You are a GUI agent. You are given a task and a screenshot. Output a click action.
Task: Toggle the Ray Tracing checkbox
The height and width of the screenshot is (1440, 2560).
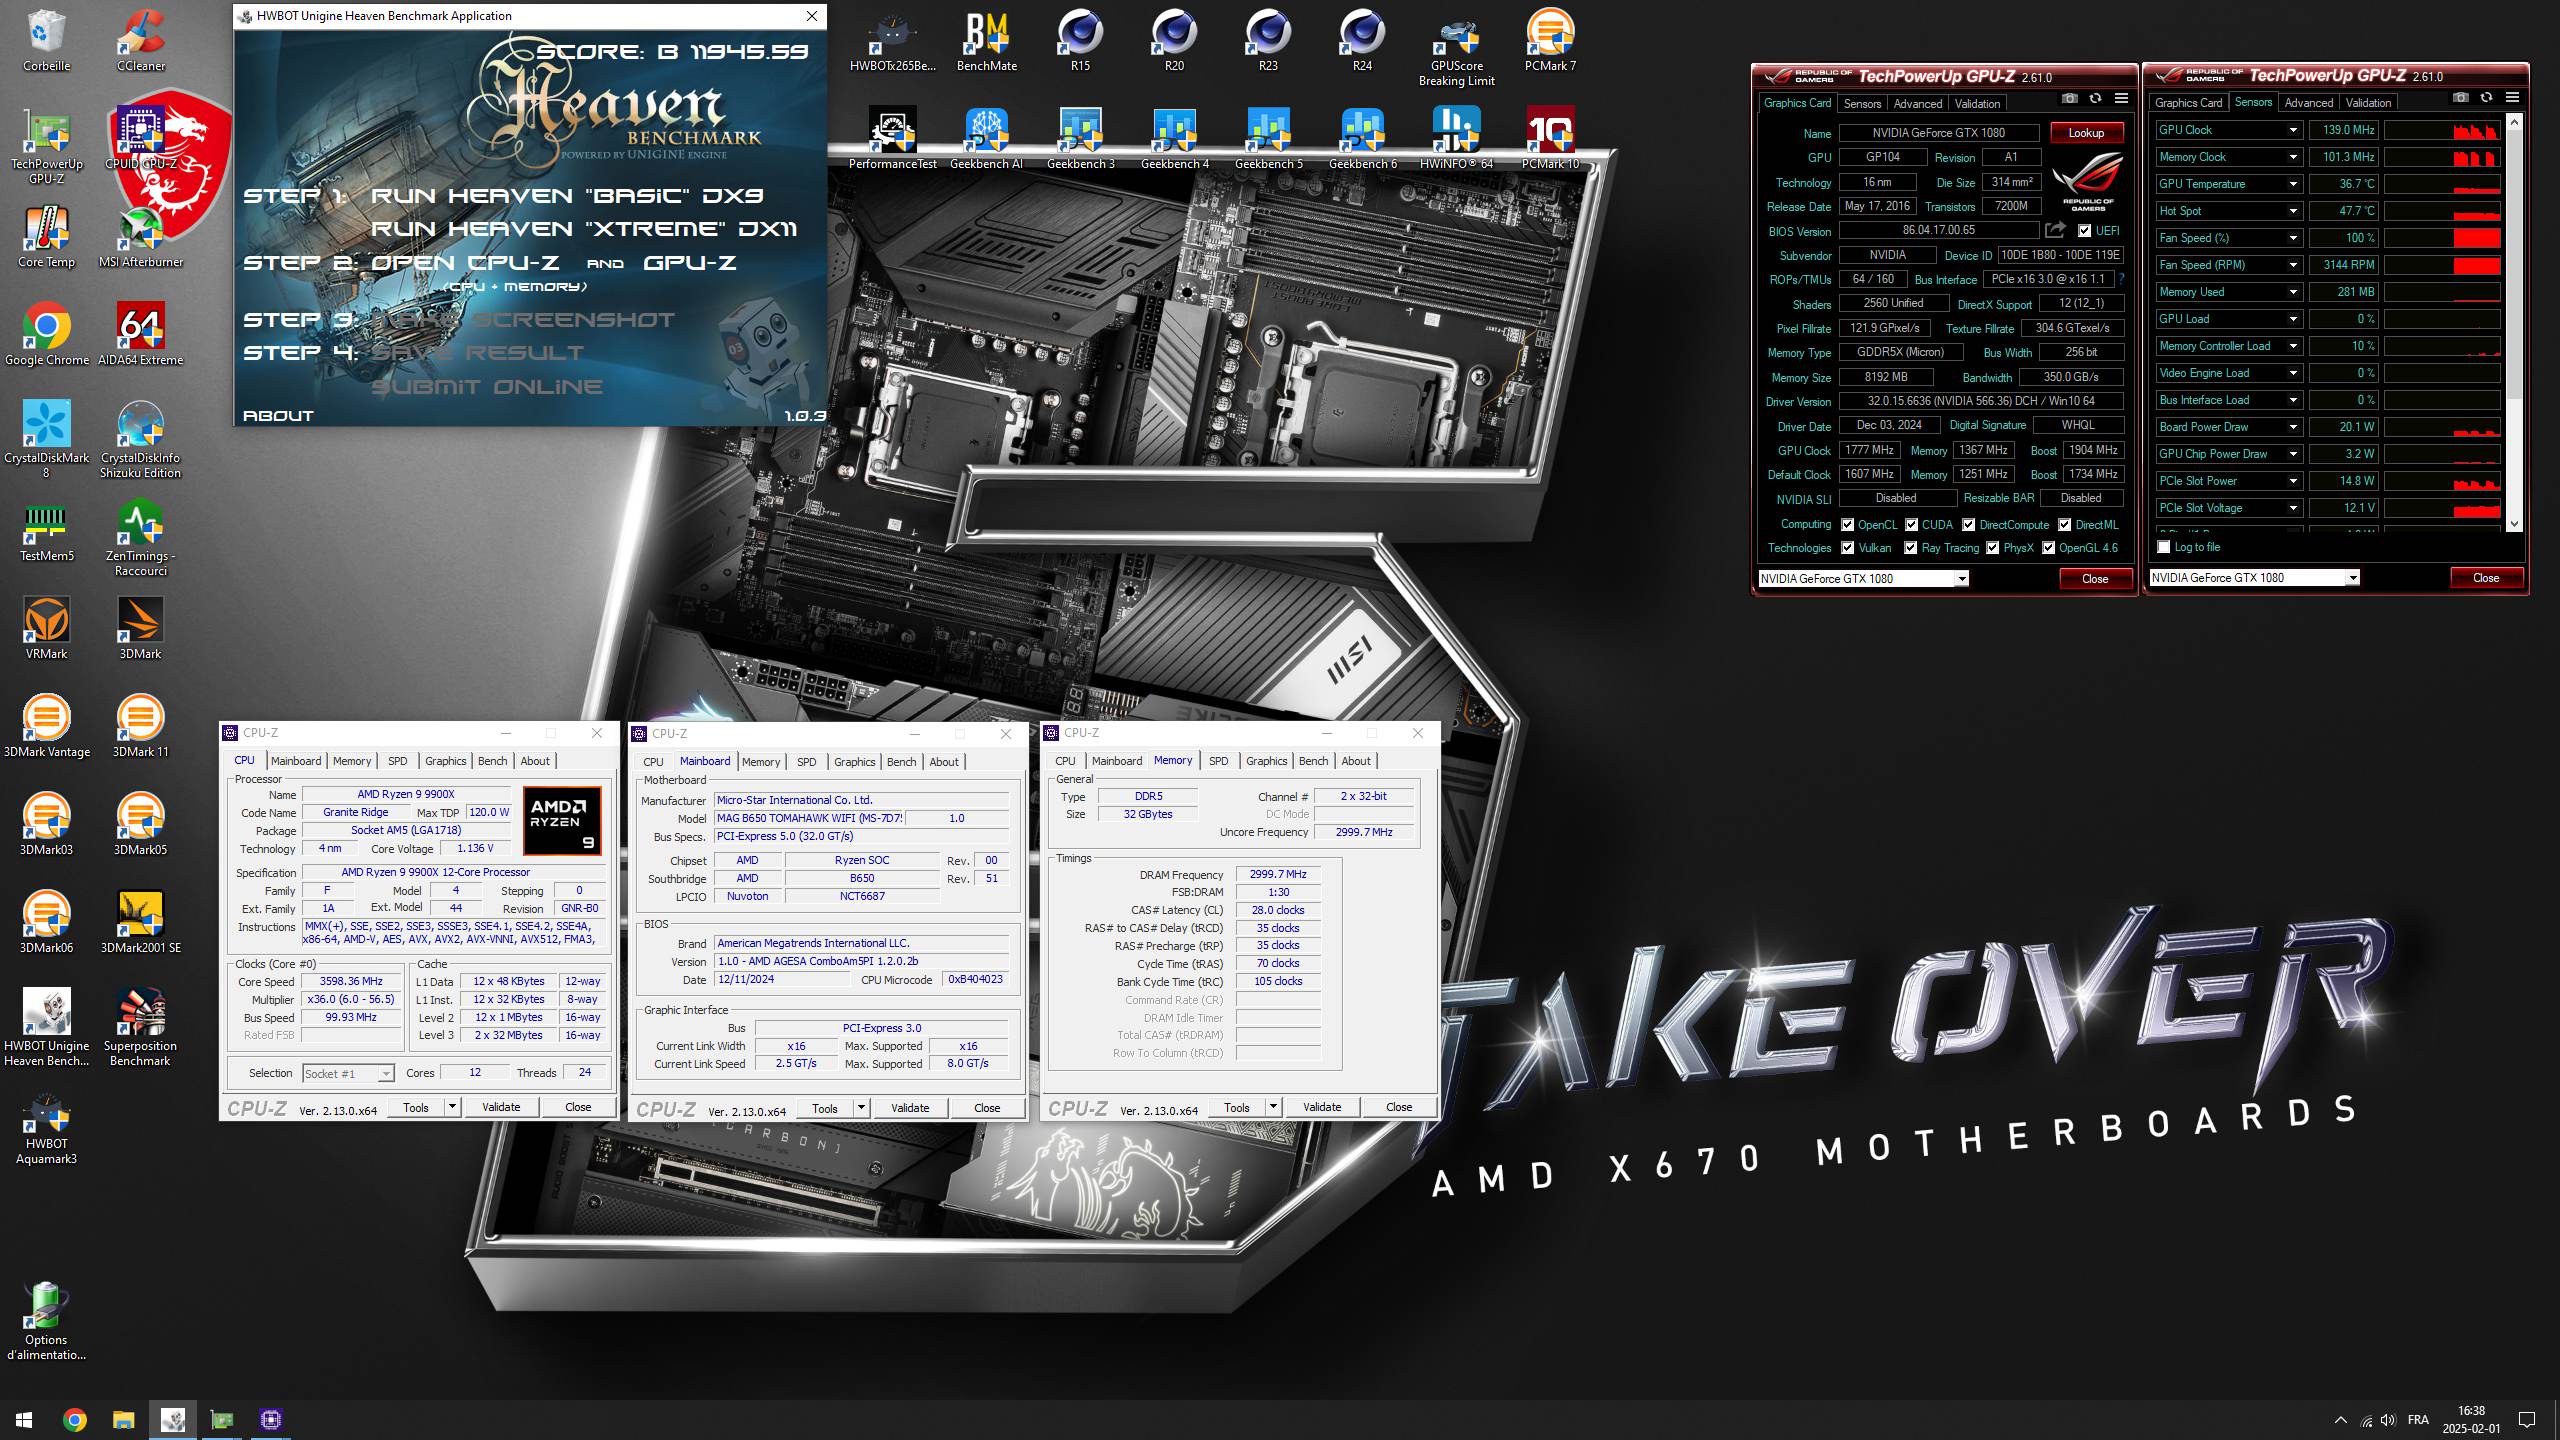click(x=1911, y=548)
